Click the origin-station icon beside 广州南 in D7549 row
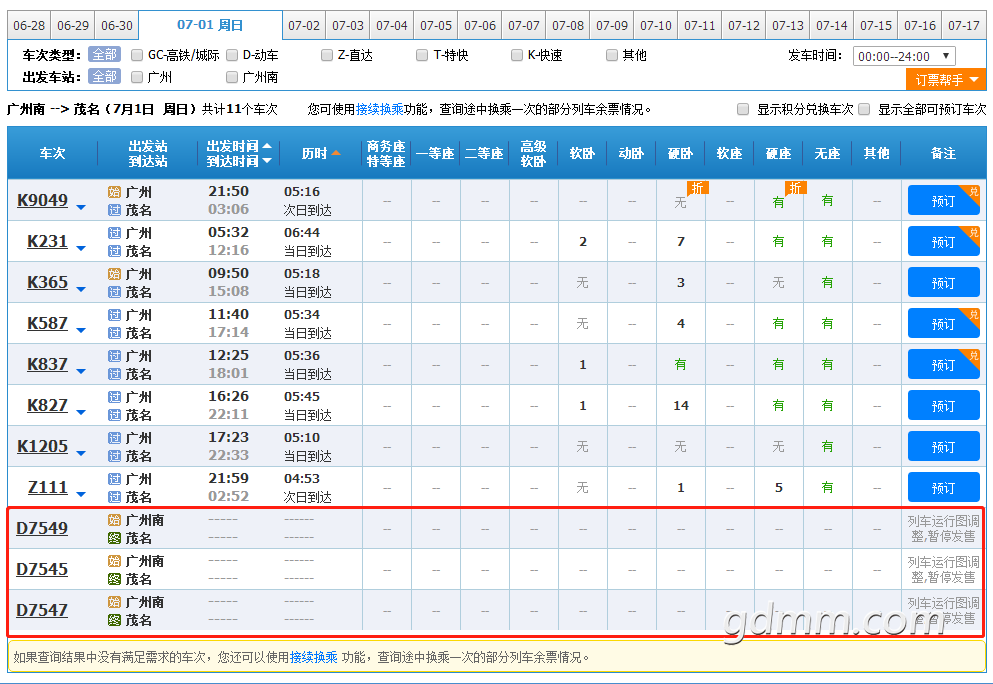 point(114,520)
